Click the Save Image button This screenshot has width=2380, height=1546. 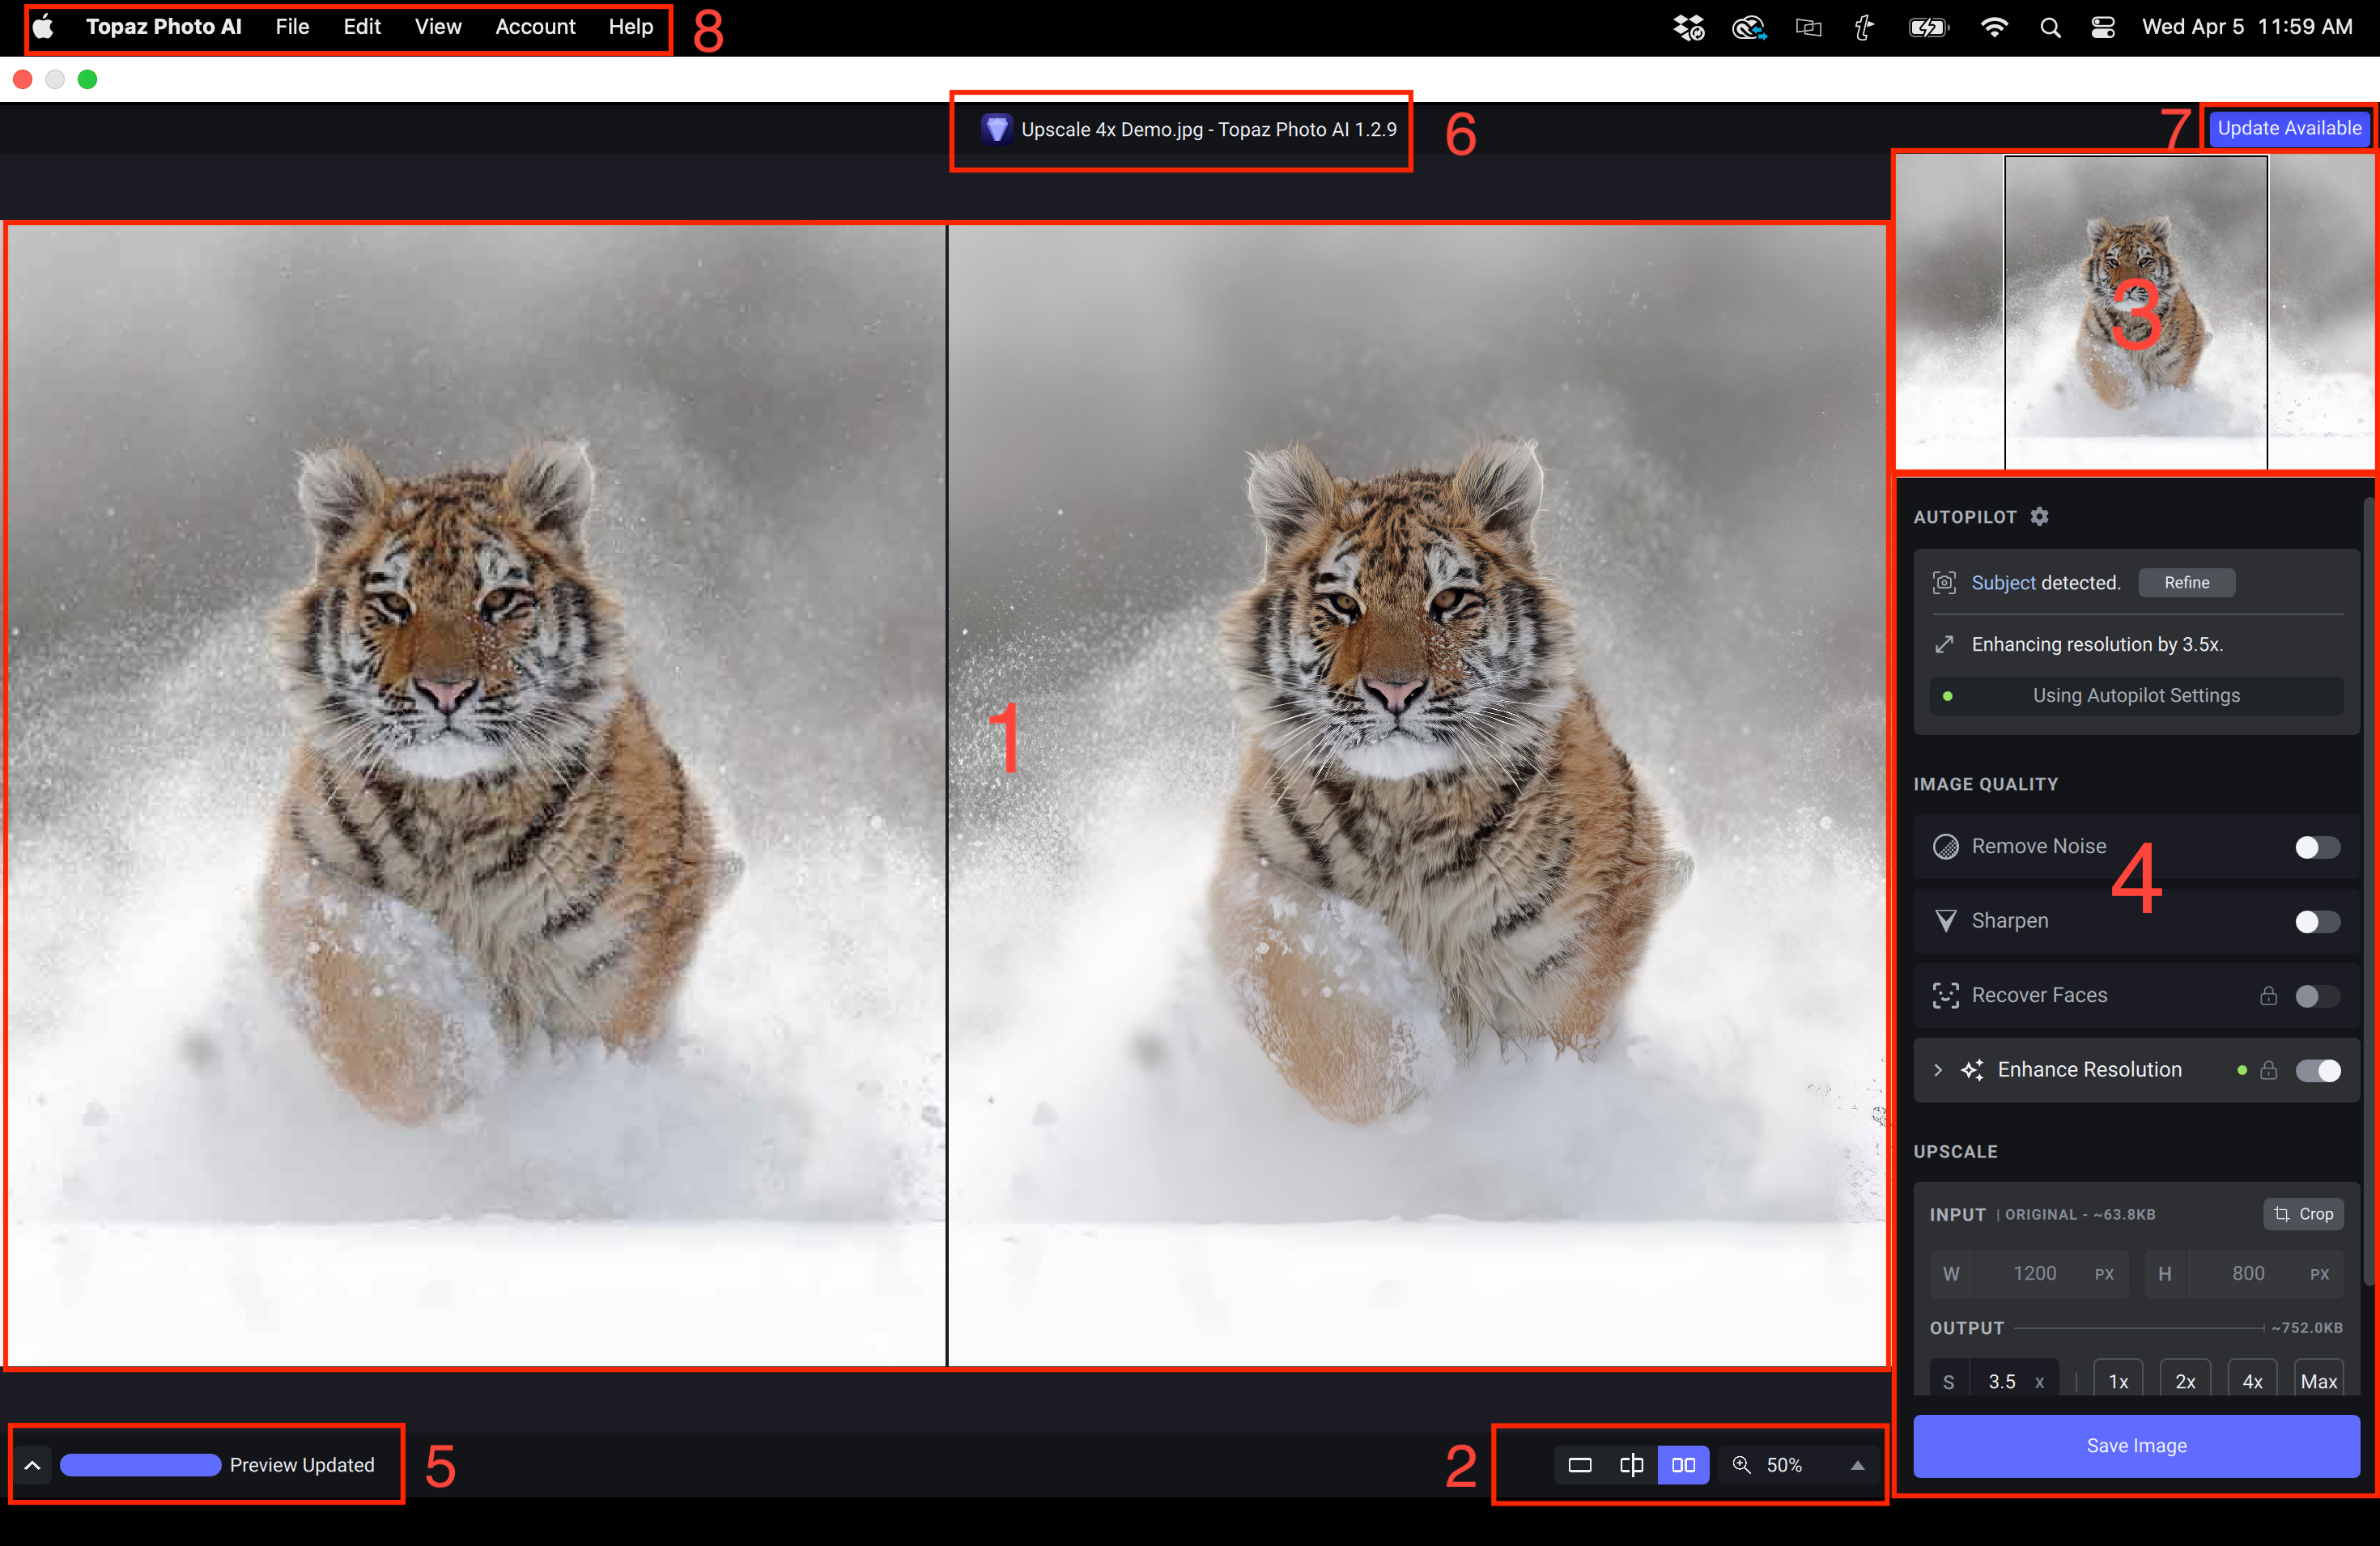click(x=2135, y=1445)
